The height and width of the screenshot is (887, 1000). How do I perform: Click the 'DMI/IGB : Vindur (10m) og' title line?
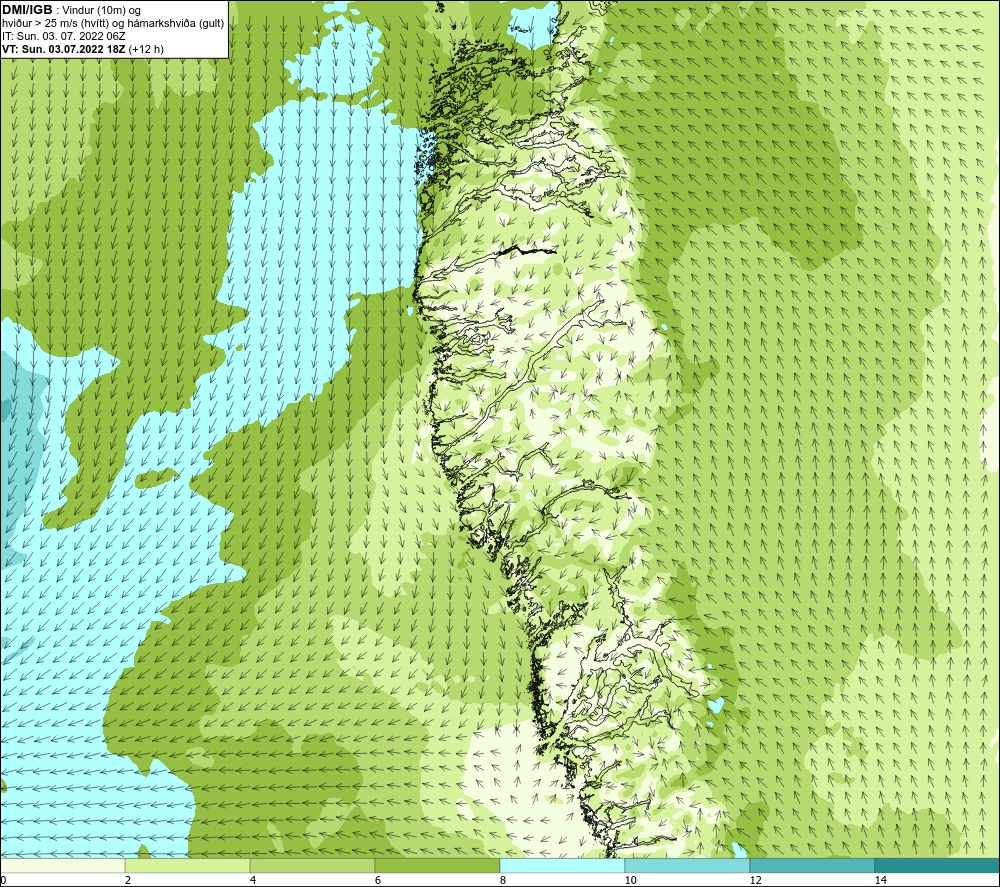coord(71,10)
